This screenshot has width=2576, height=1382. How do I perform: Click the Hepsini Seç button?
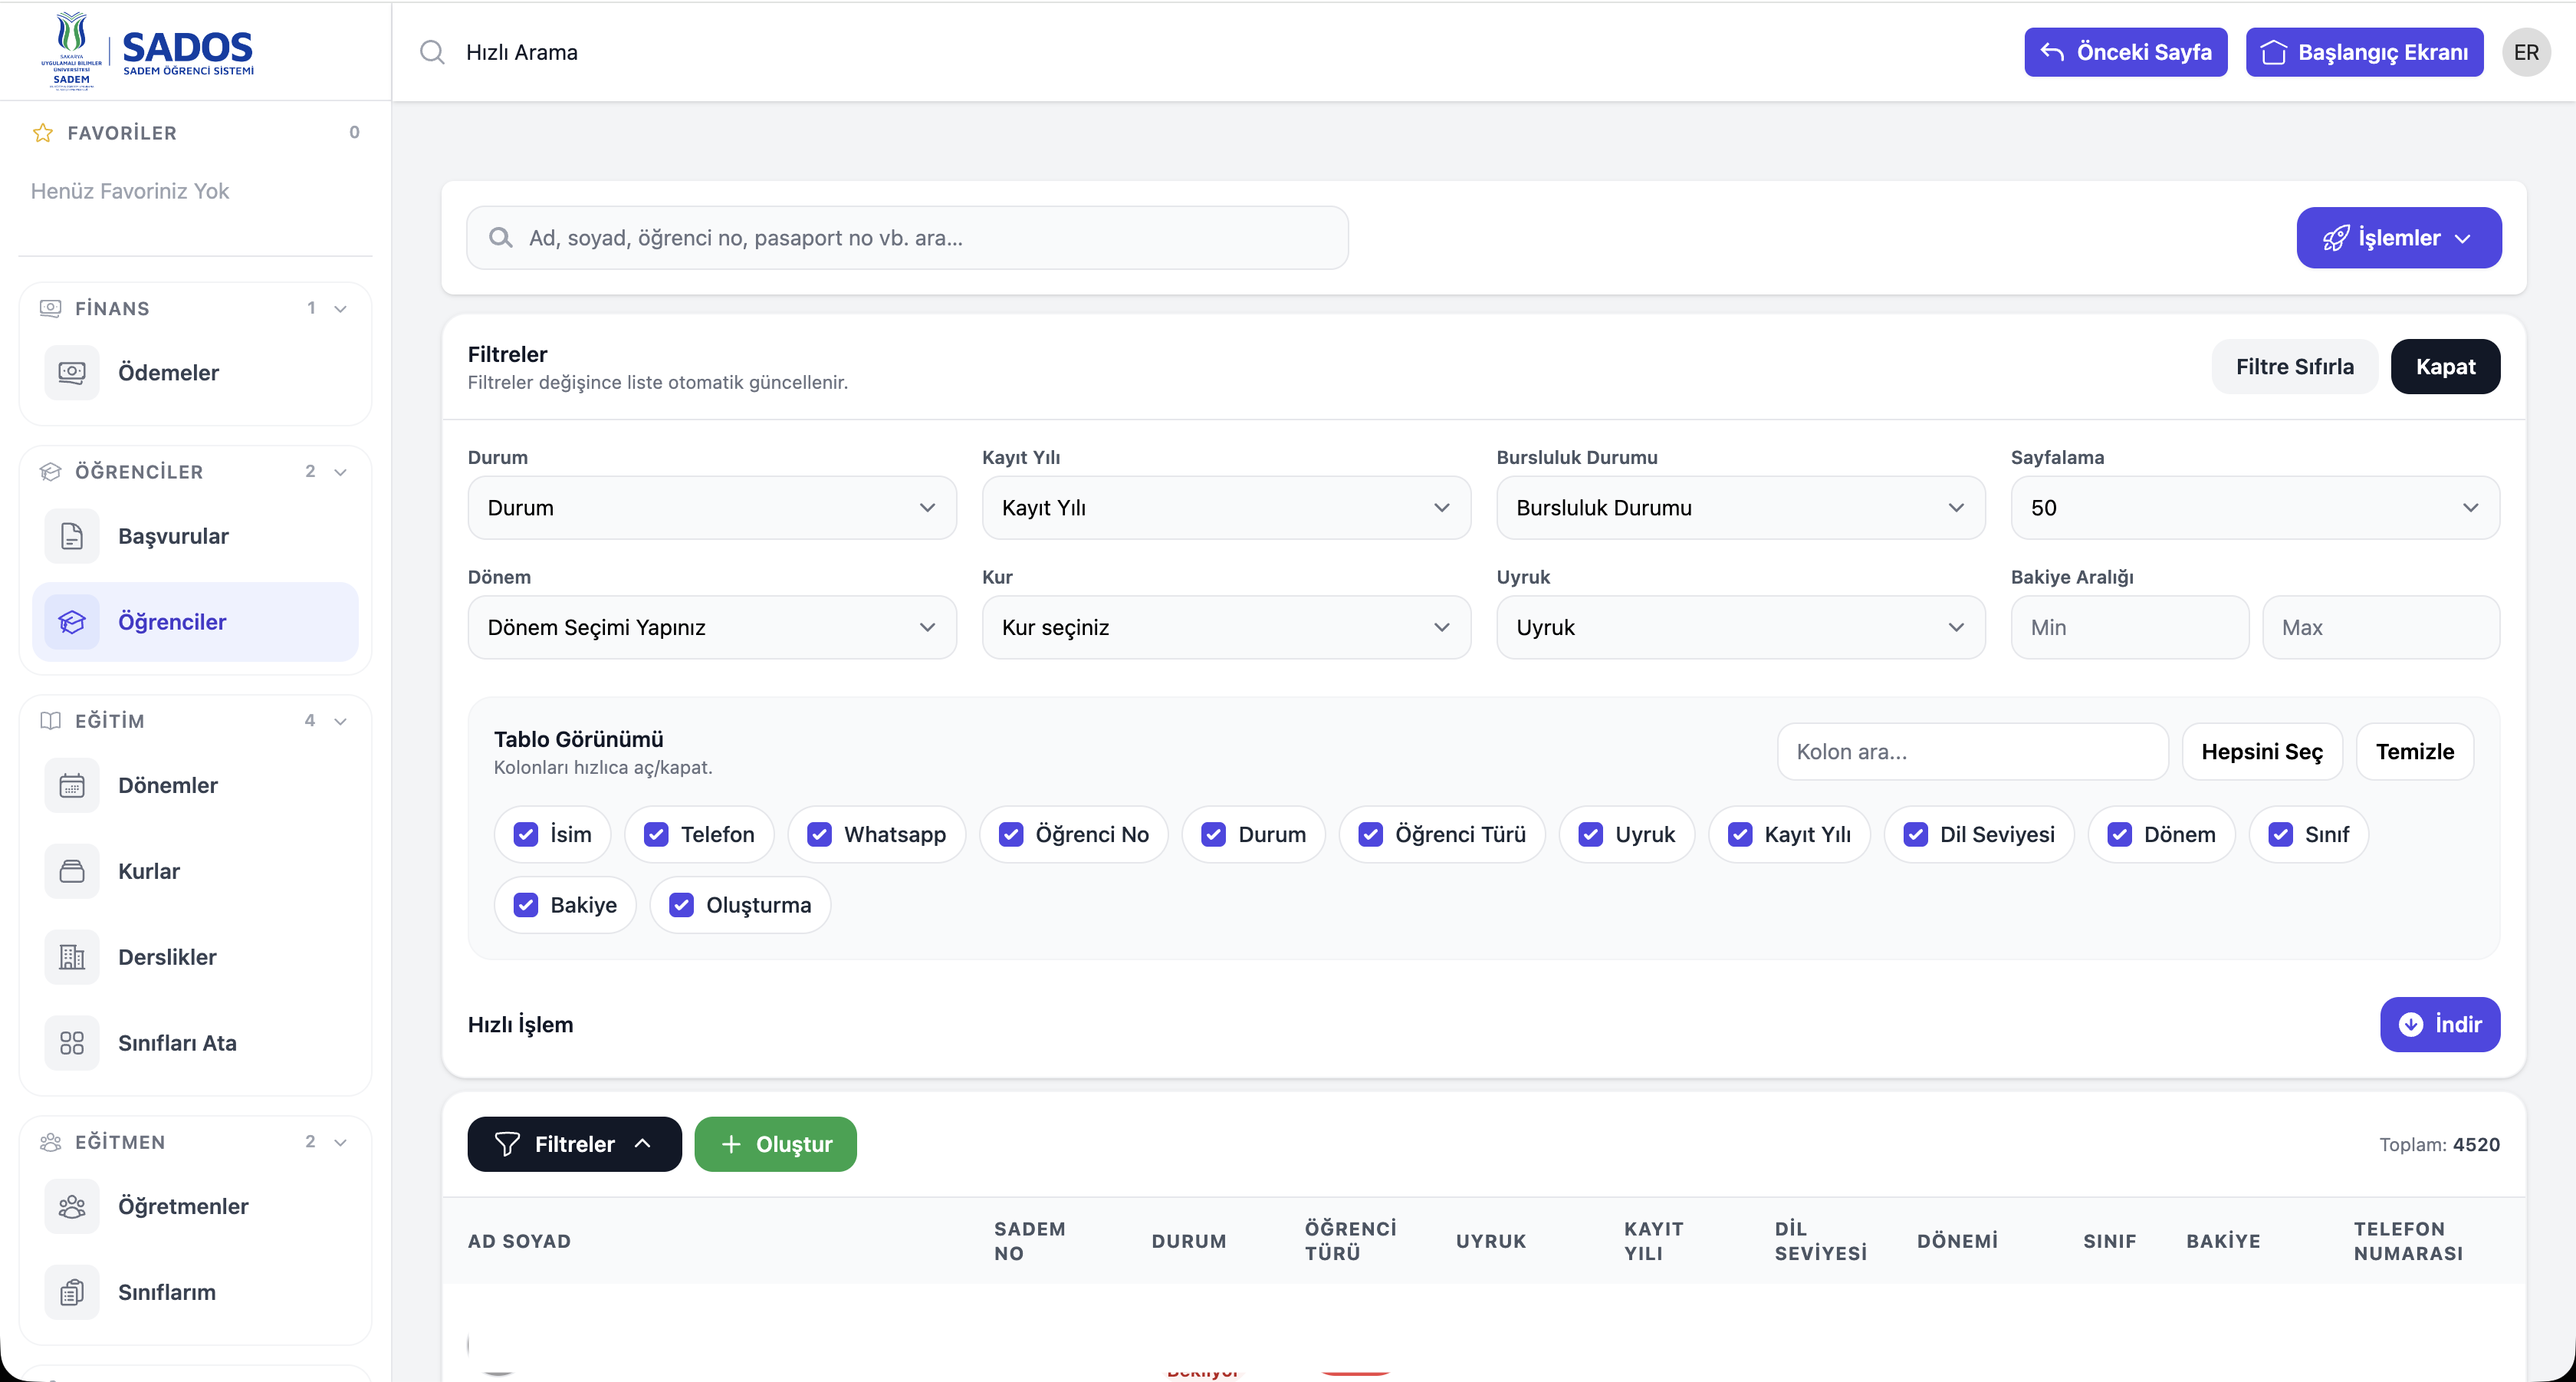pyautogui.click(x=2262, y=752)
